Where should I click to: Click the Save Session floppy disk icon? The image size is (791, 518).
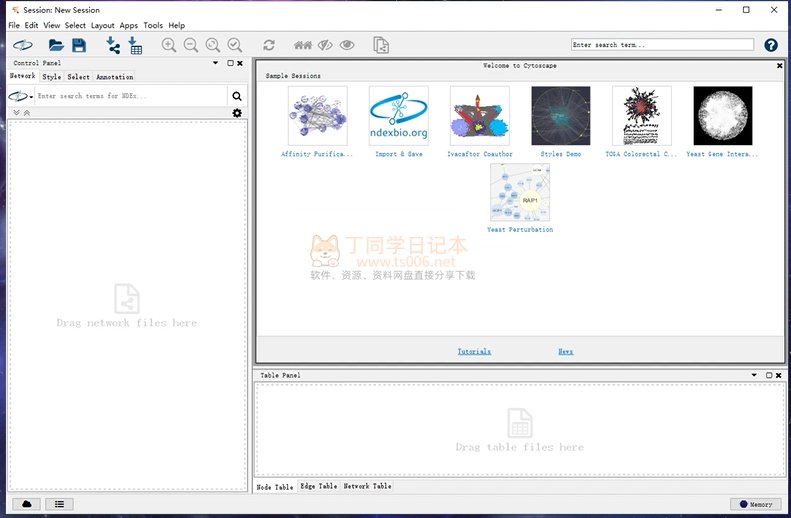pyautogui.click(x=79, y=45)
